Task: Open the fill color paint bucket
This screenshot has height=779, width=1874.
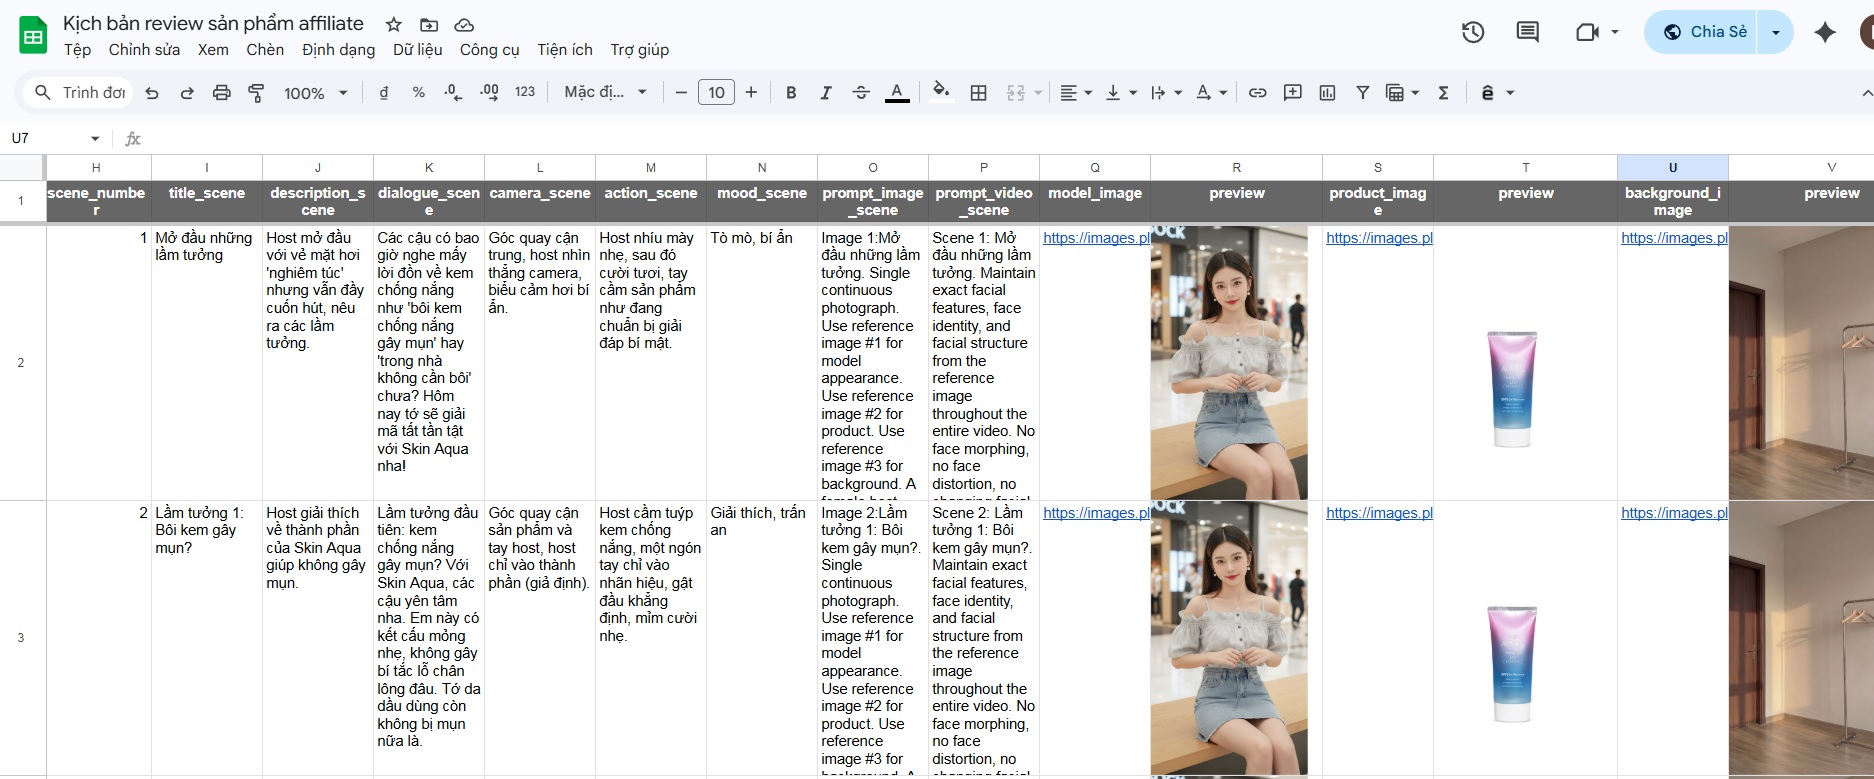Action: [940, 93]
